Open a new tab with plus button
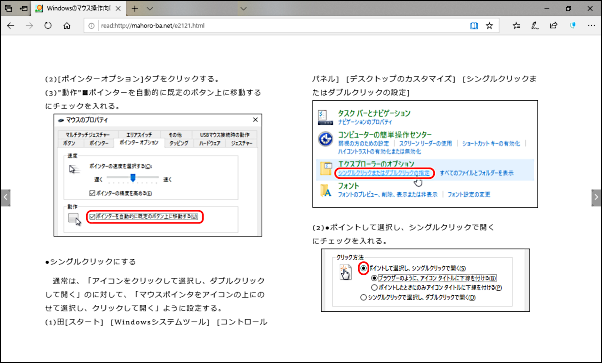Viewport: 602px width, 363px height. pyautogui.click(x=135, y=8)
